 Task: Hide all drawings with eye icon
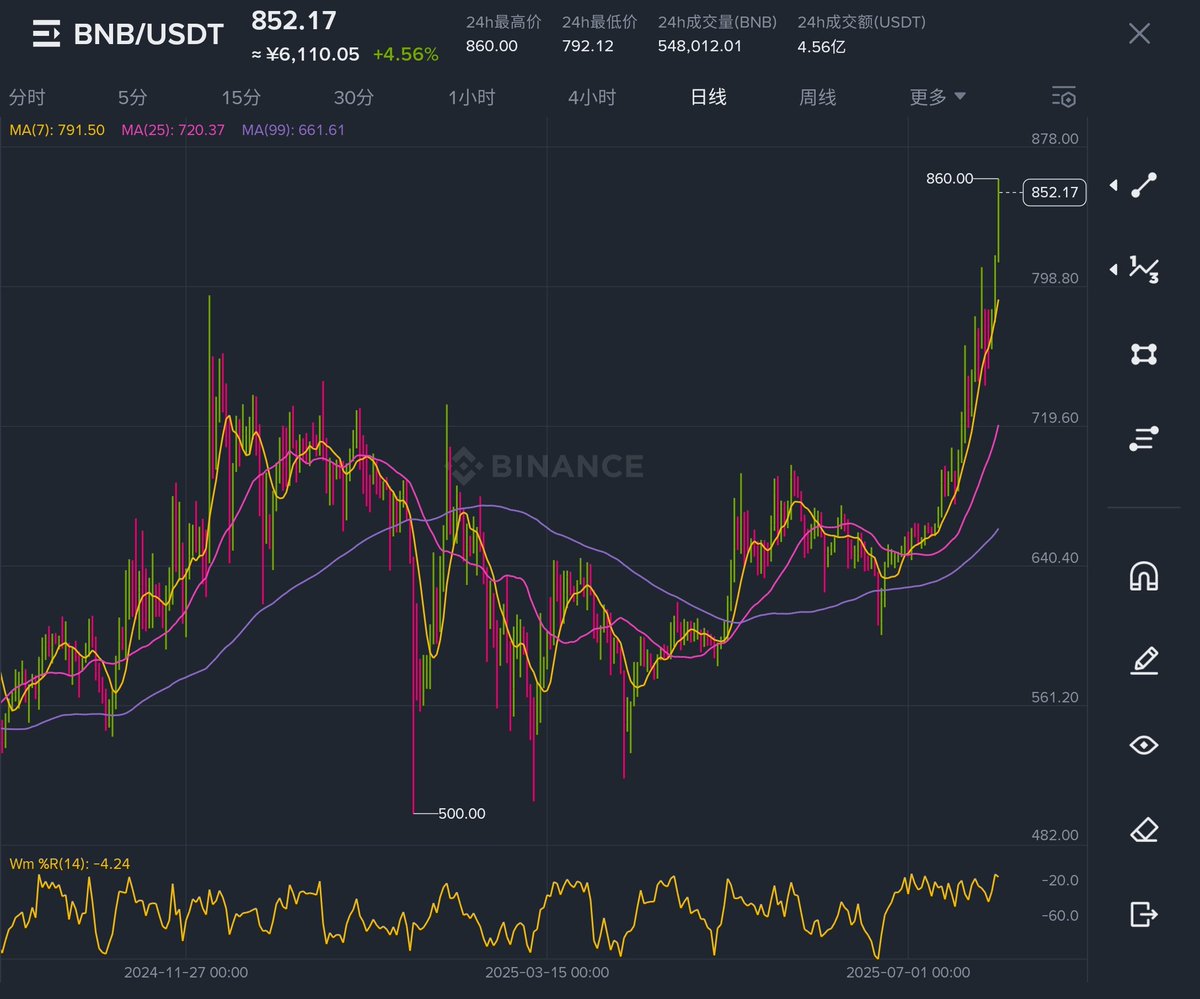click(x=1144, y=745)
